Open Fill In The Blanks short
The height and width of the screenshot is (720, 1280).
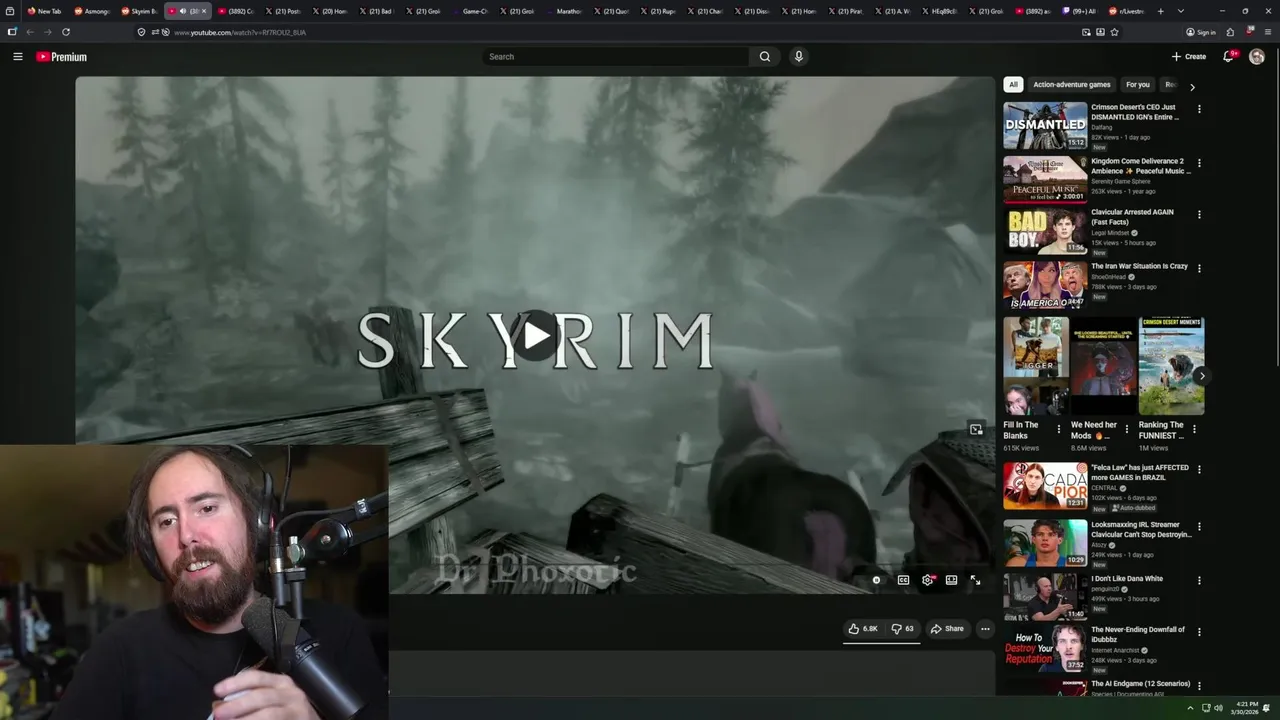click(x=1036, y=366)
